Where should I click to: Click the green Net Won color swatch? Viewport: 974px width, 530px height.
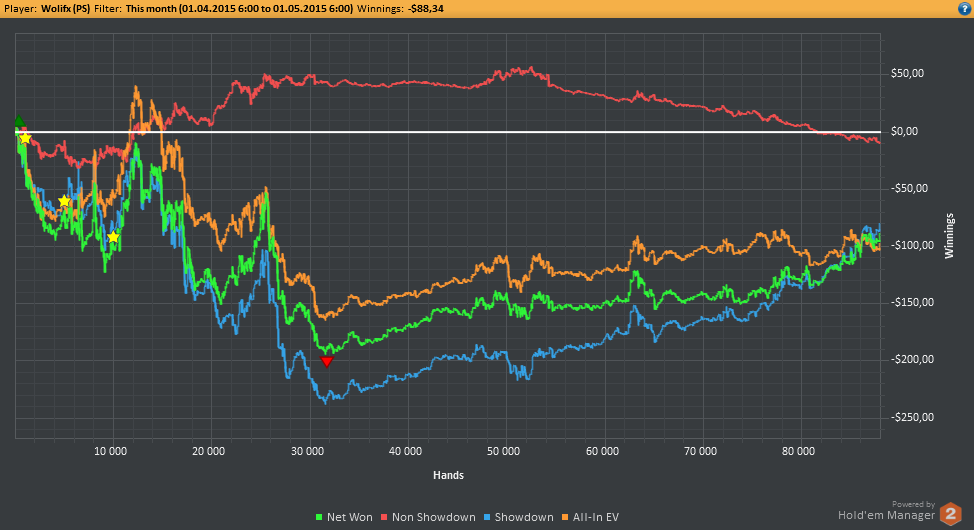[x=319, y=517]
